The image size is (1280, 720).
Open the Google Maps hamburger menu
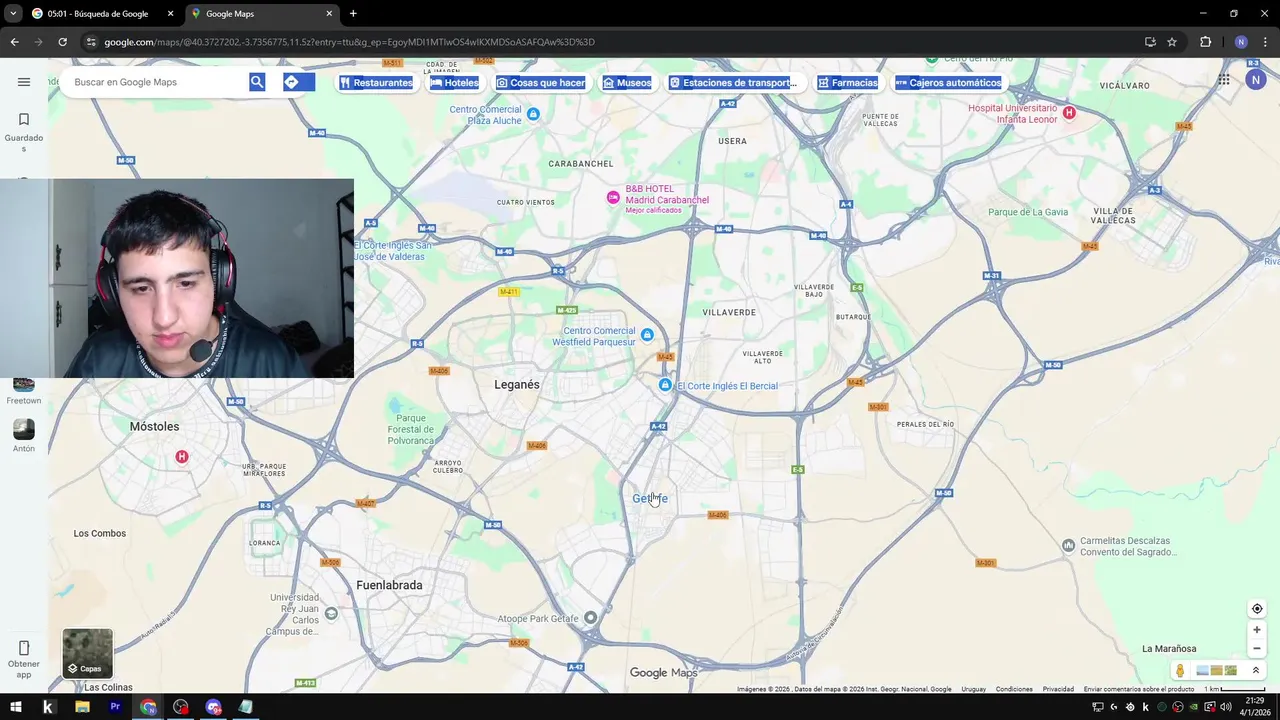24,82
